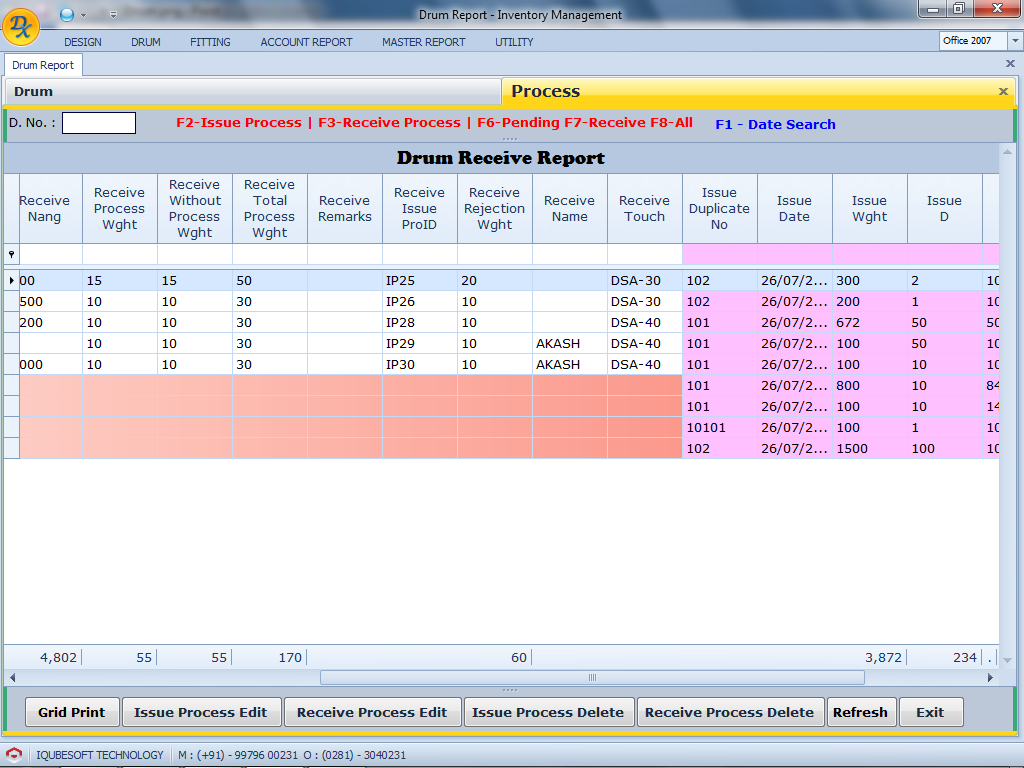Click the filter row pin icon
This screenshot has width=1024, height=768.
11,254
